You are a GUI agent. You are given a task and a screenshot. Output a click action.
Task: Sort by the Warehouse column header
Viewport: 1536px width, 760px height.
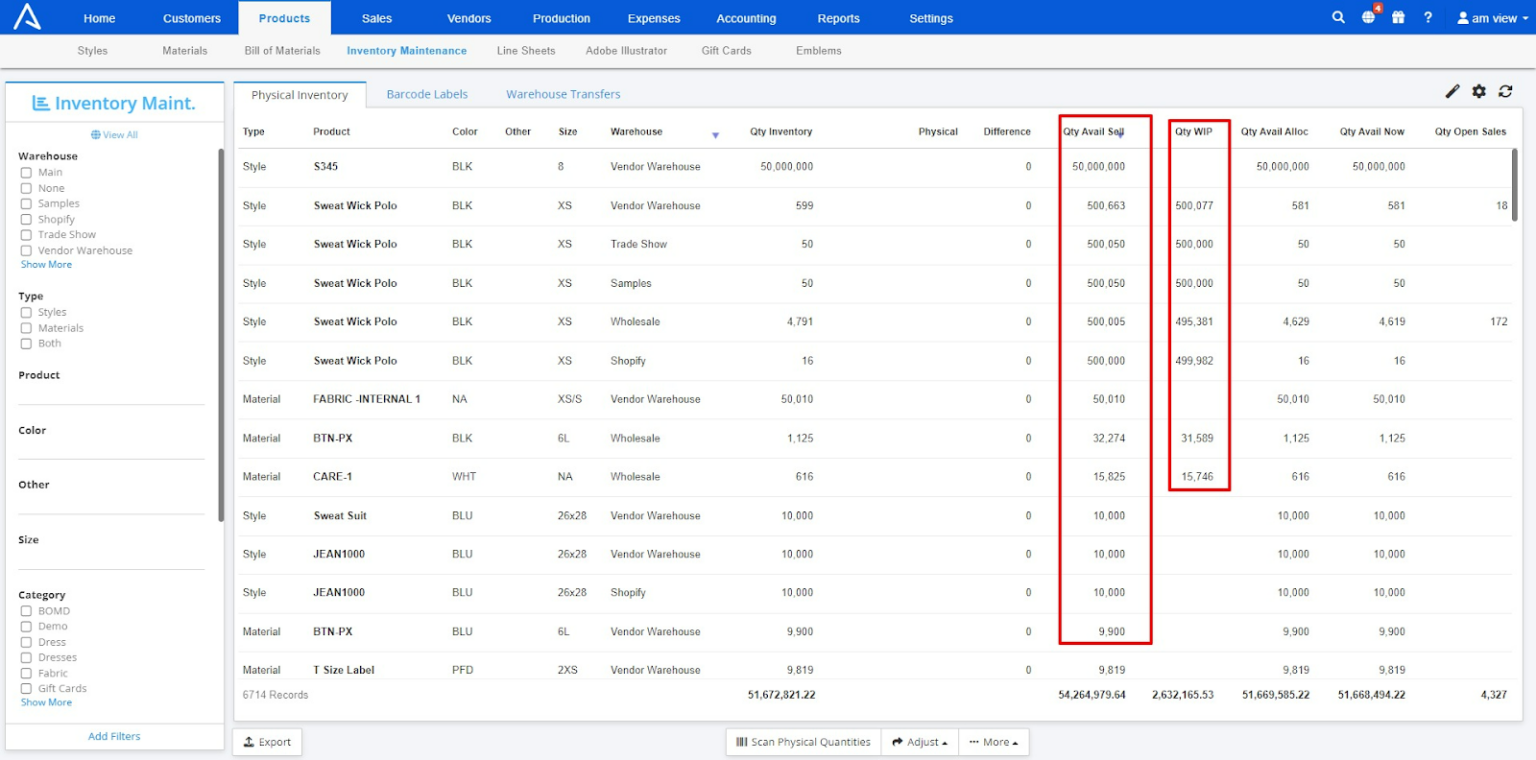636,132
